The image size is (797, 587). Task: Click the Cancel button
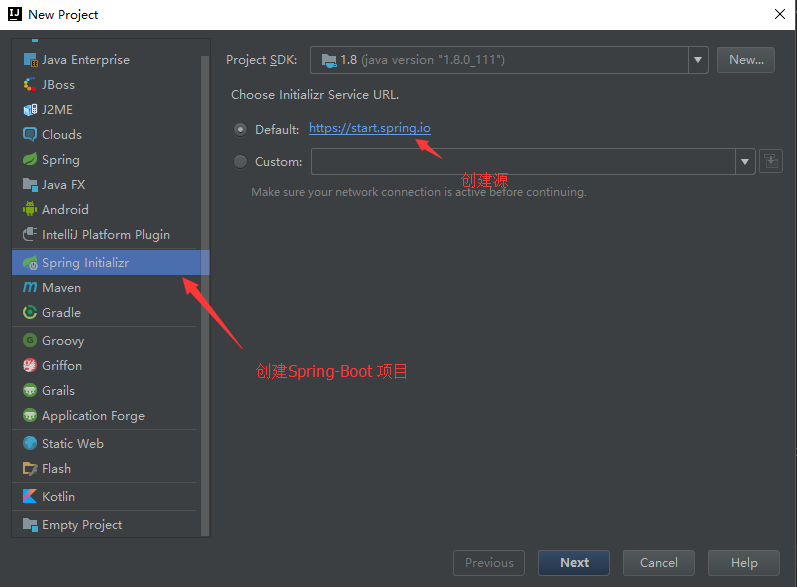pyautogui.click(x=659, y=563)
